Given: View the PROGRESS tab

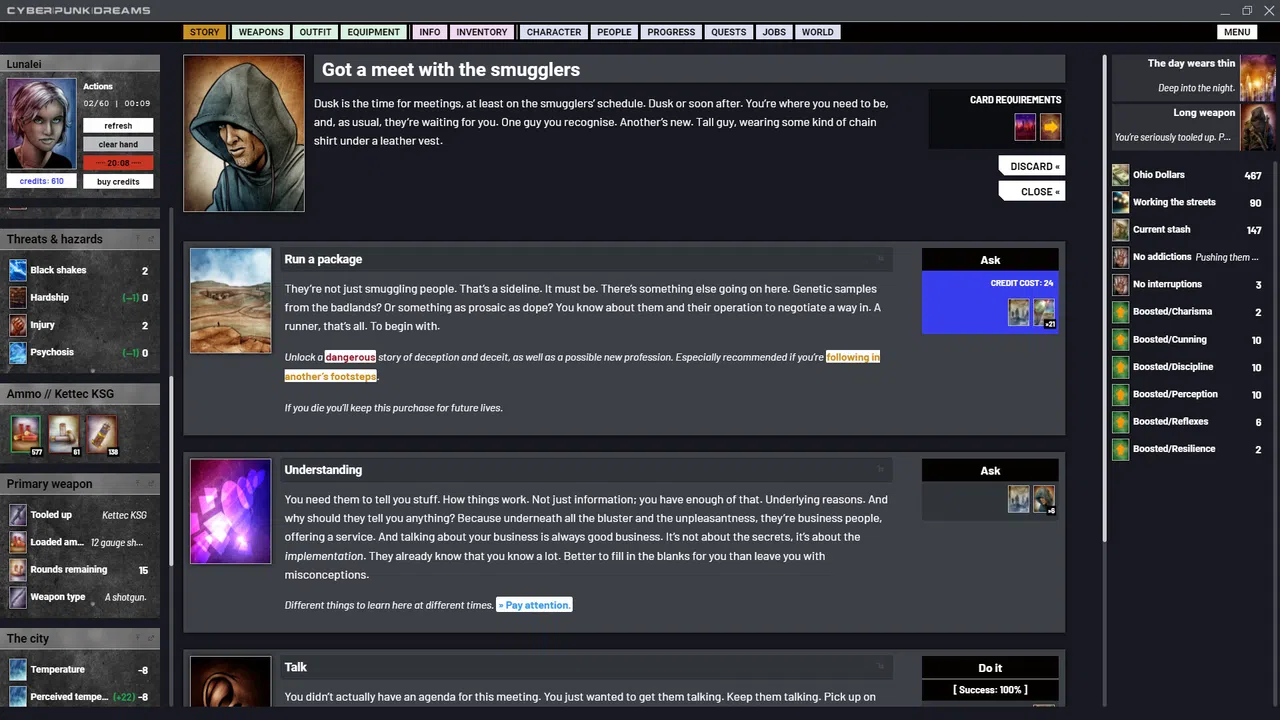Looking at the screenshot, I should (671, 32).
